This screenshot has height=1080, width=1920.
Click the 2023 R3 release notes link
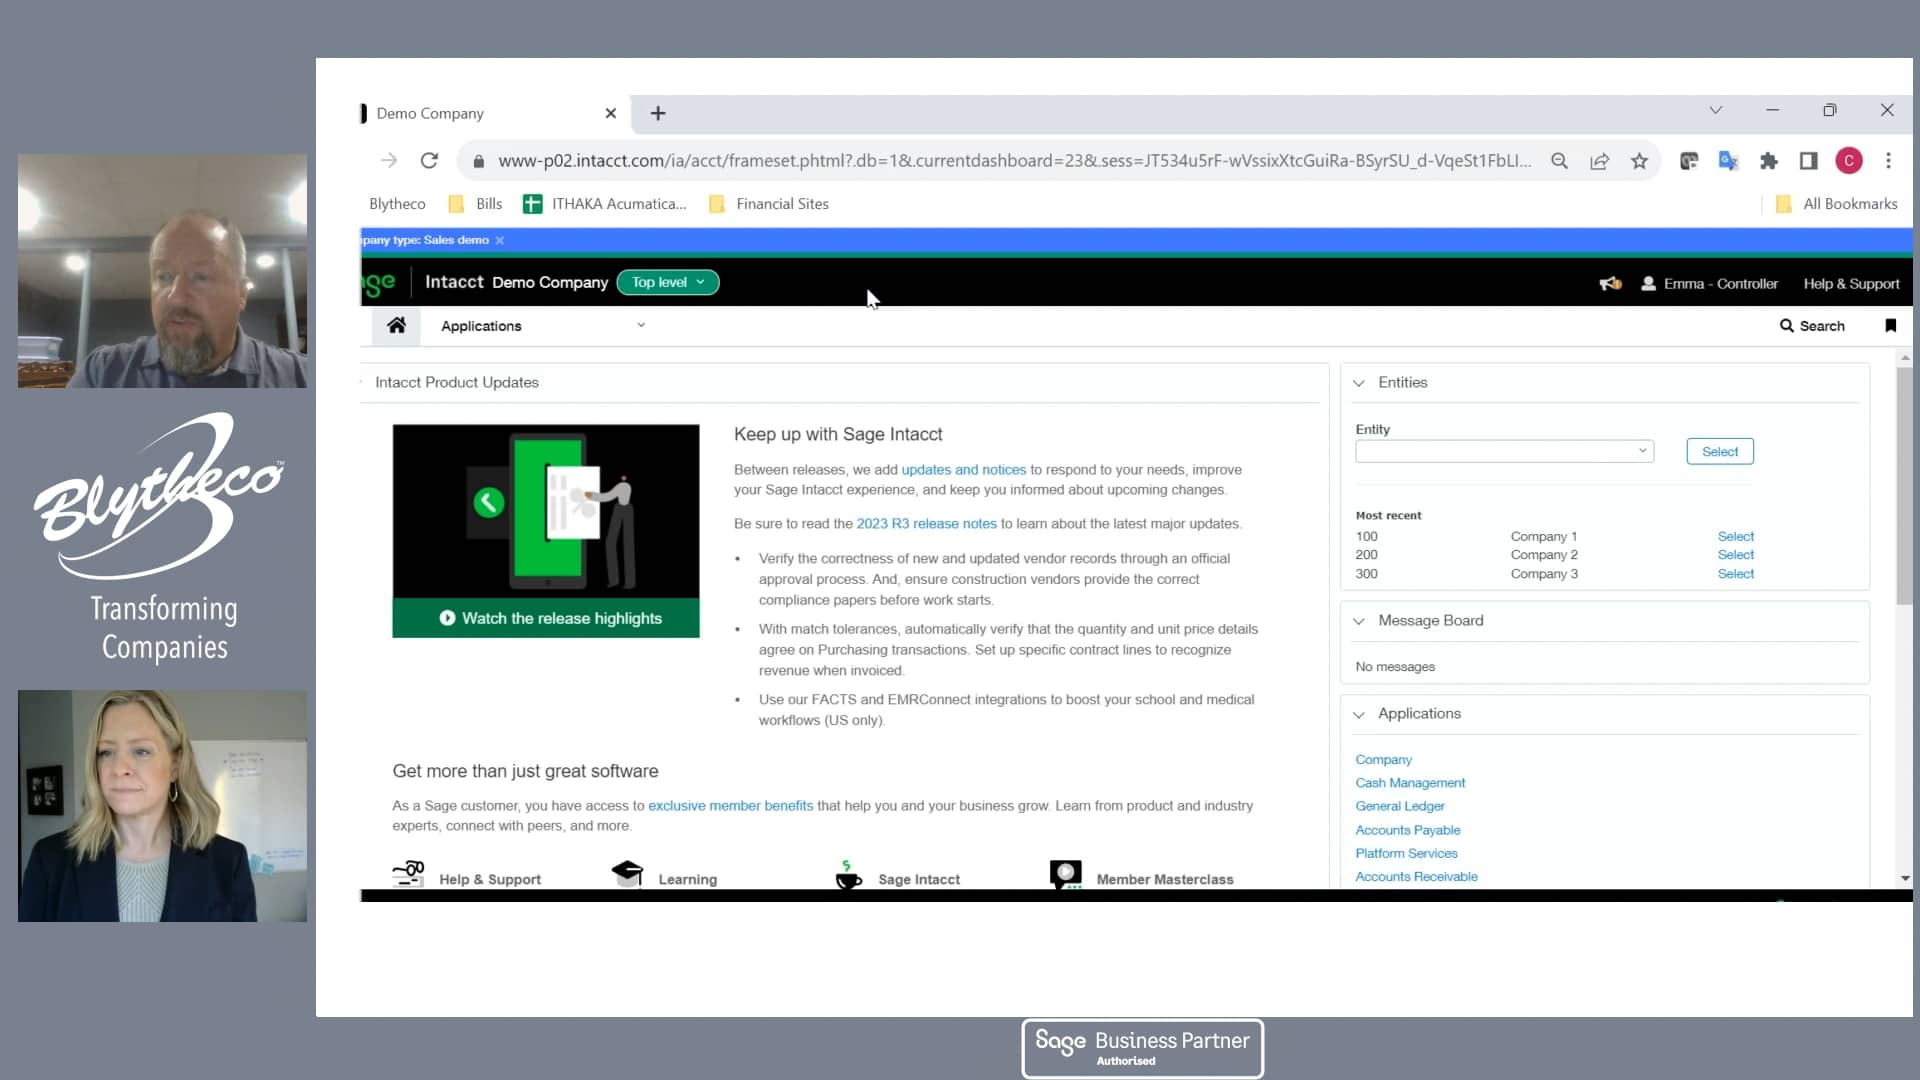click(925, 523)
